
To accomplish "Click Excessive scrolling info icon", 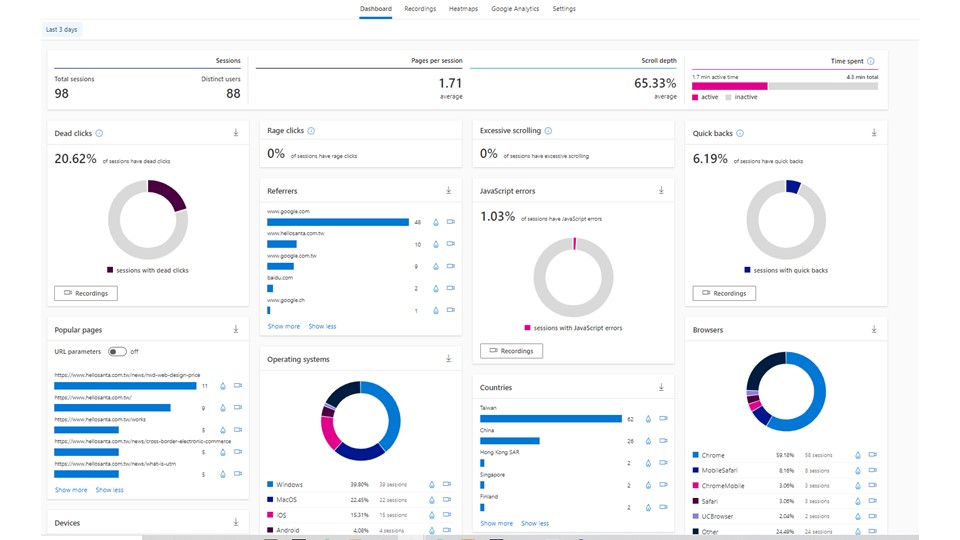I will click(548, 131).
